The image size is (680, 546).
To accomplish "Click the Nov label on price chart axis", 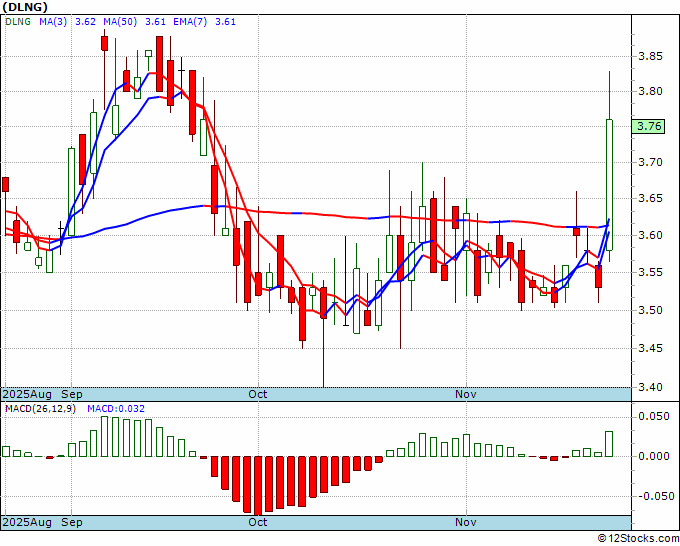I will pyautogui.click(x=466, y=394).
